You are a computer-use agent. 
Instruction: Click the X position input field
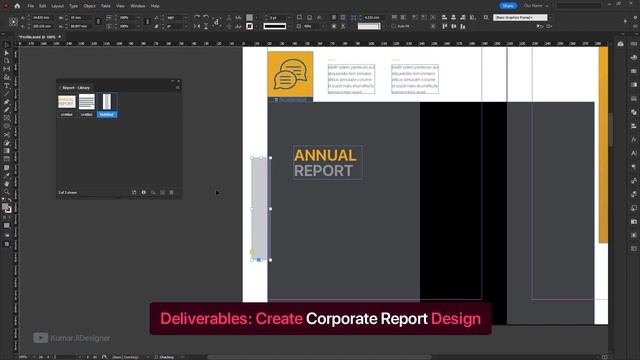(43, 18)
